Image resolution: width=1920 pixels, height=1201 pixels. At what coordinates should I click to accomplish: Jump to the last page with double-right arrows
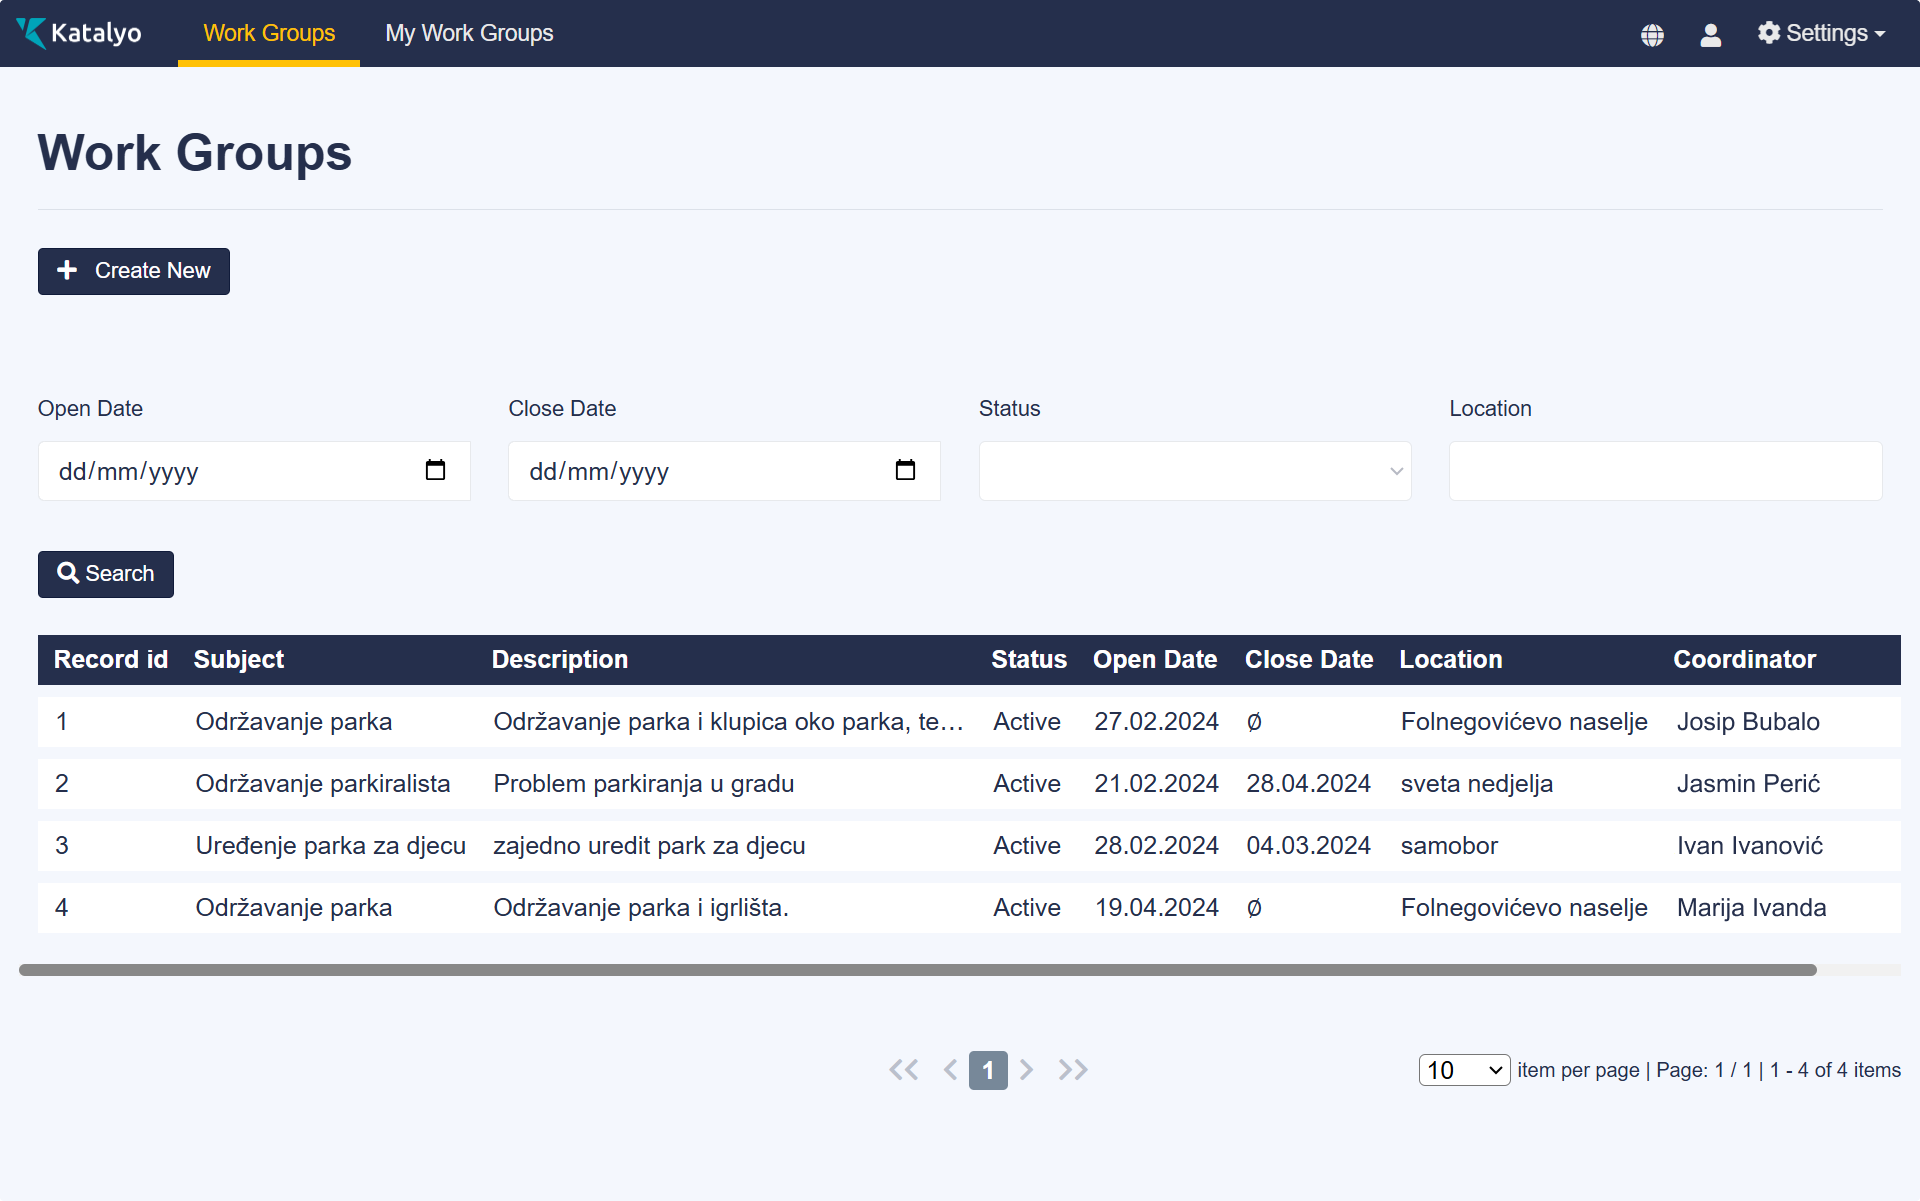point(1073,1070)
